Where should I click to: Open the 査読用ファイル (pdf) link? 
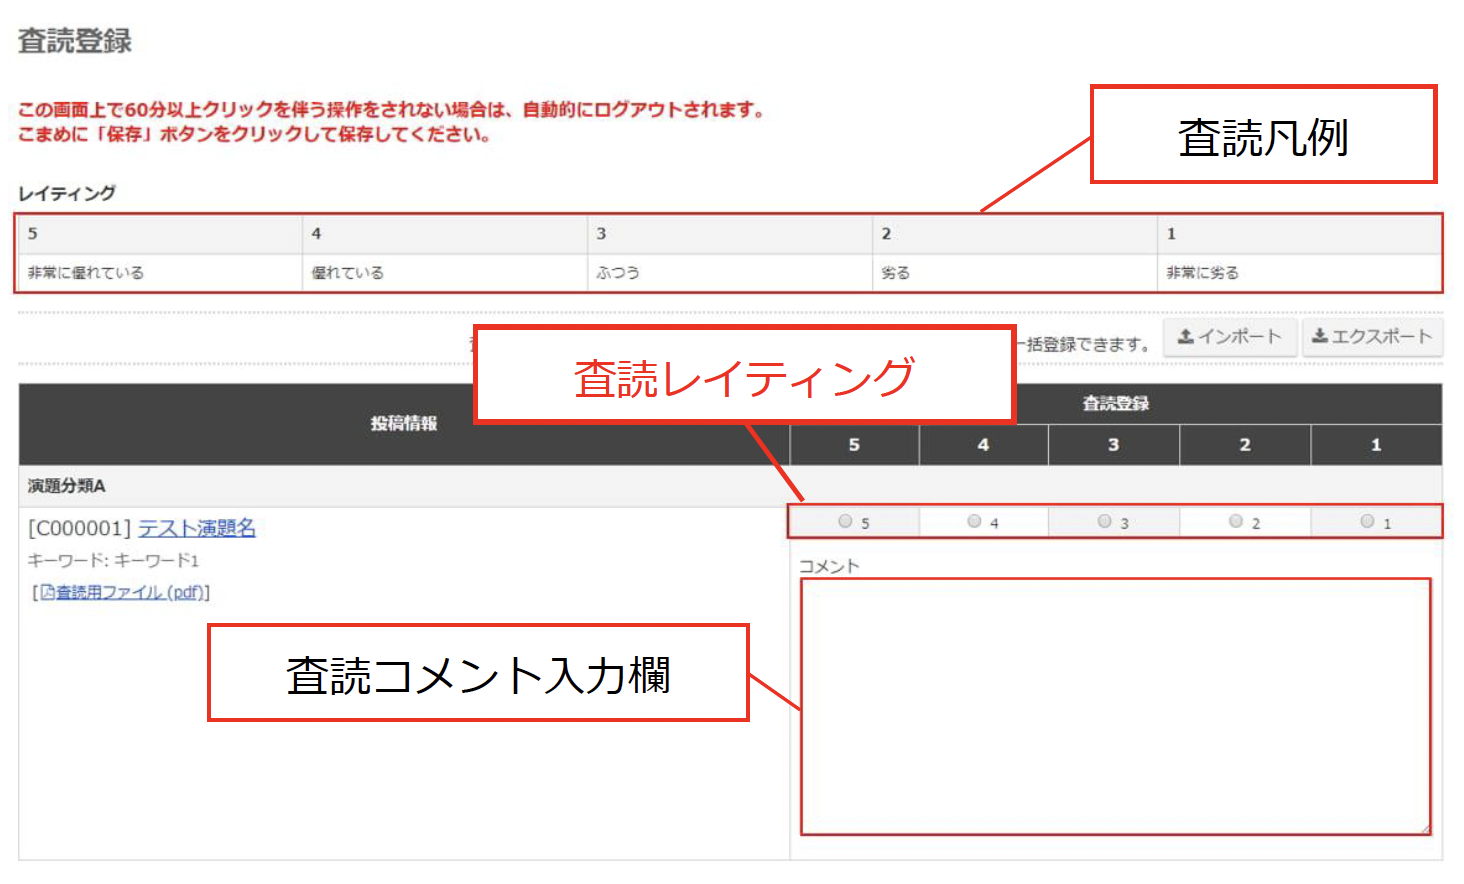click(130, 593)
